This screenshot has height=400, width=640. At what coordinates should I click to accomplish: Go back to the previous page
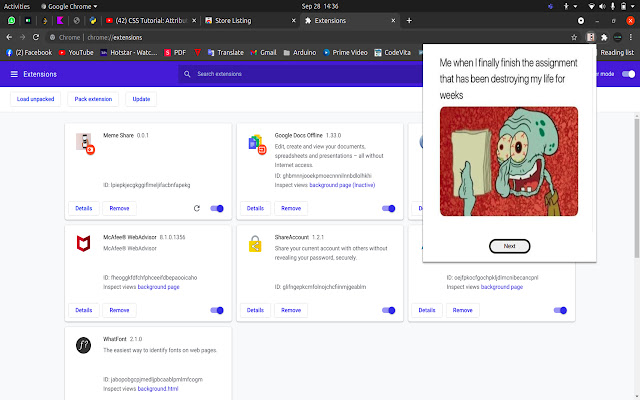click(x=9, y=37)
